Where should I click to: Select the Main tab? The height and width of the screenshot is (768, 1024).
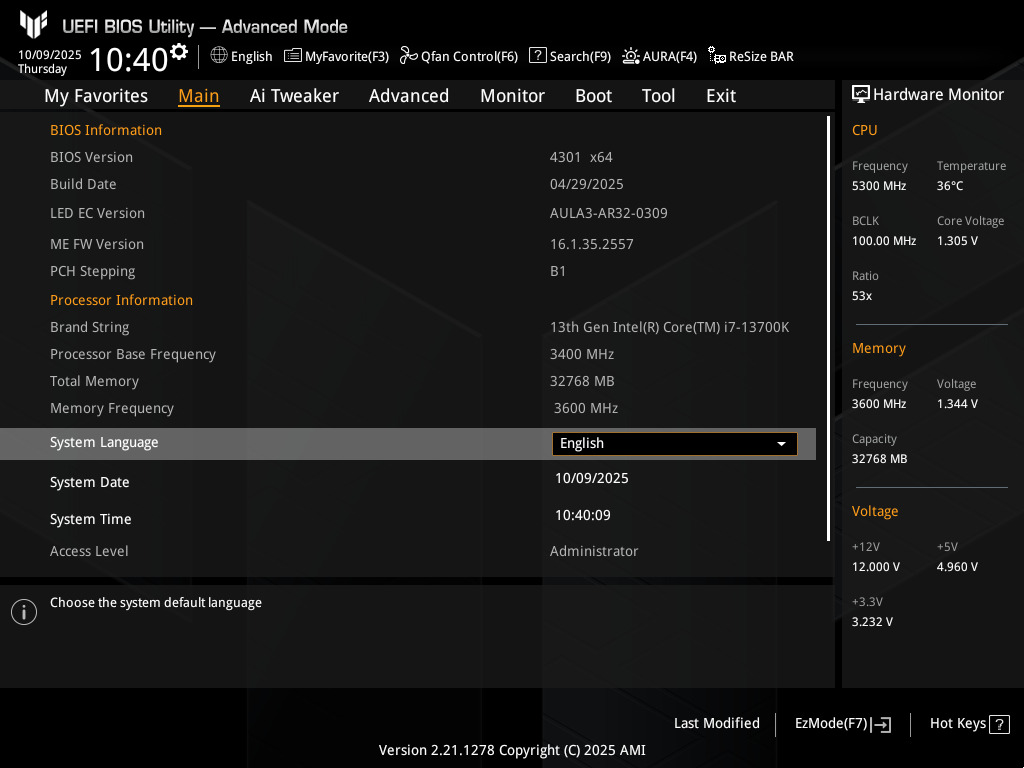[199, 96]
